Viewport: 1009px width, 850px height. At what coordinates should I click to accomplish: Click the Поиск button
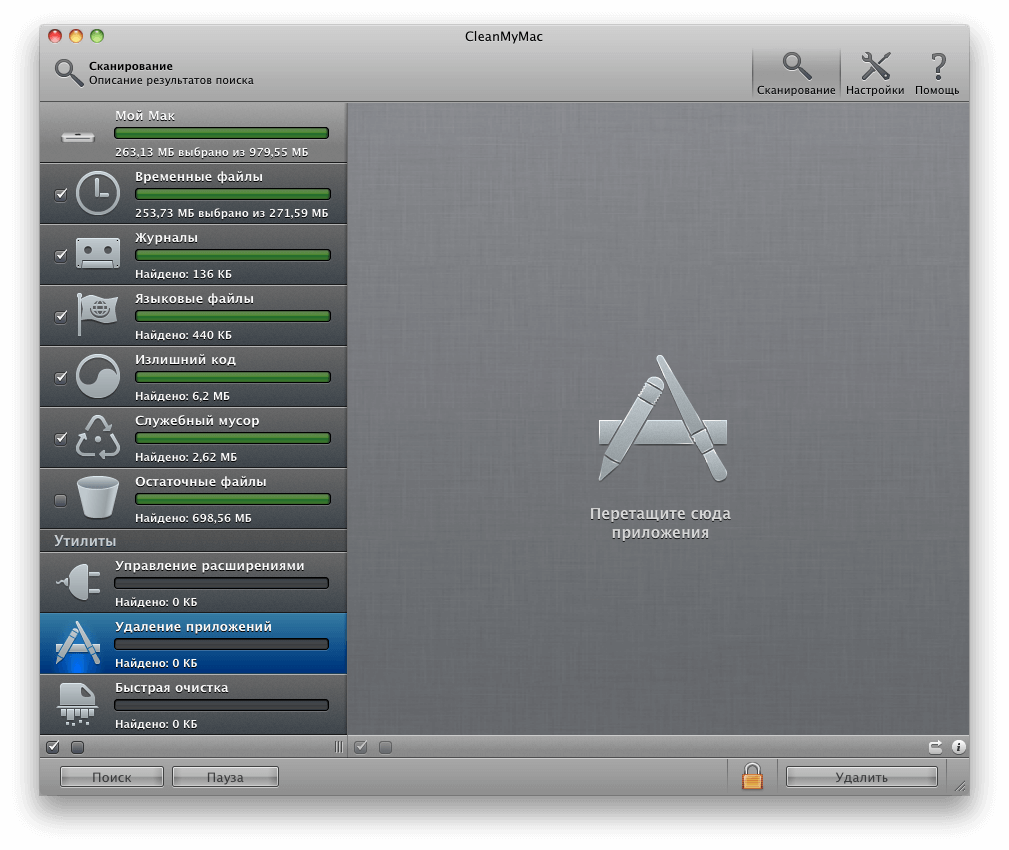pyautogui.click(x=112, y=777)
